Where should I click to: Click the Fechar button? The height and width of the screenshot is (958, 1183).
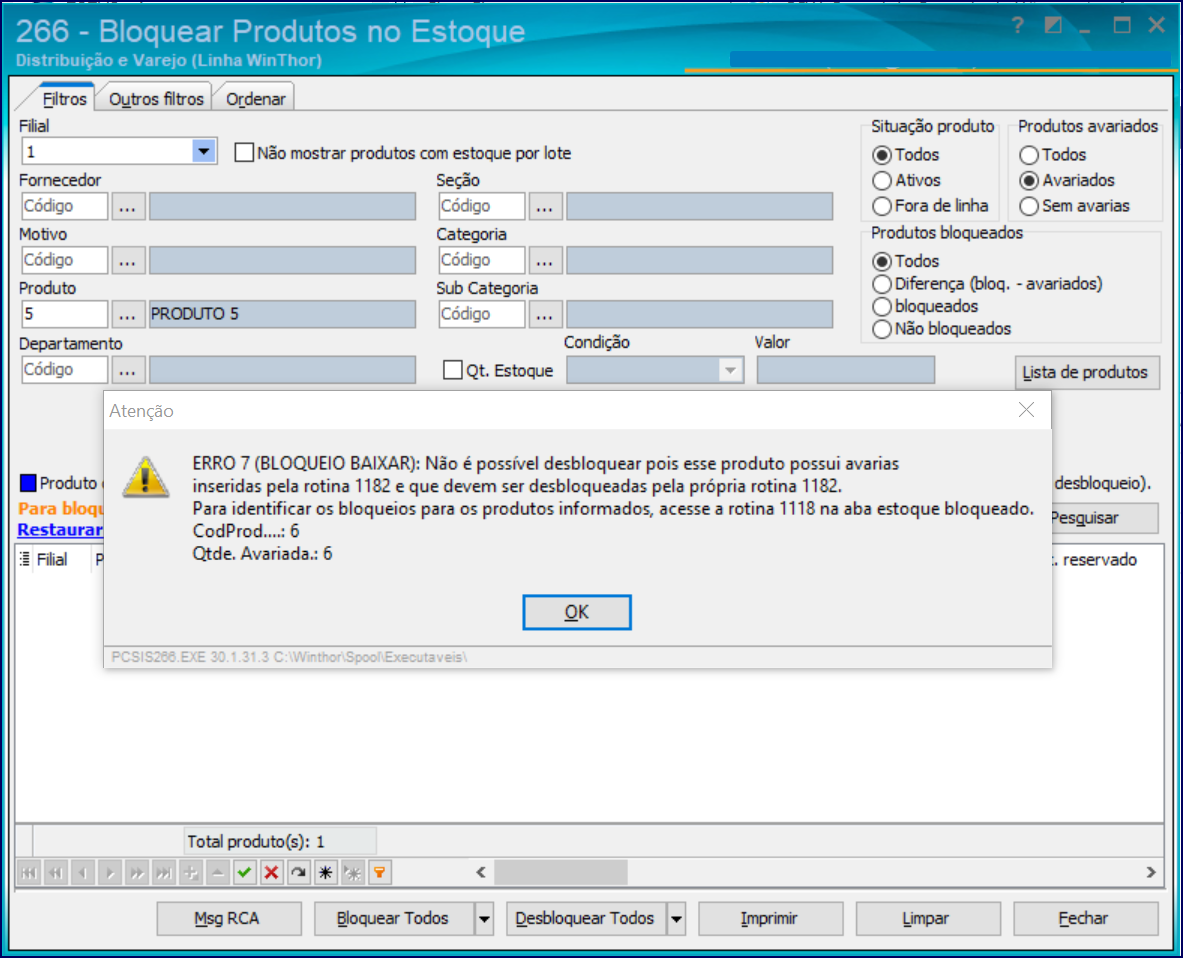click(x=1086, y=919)
